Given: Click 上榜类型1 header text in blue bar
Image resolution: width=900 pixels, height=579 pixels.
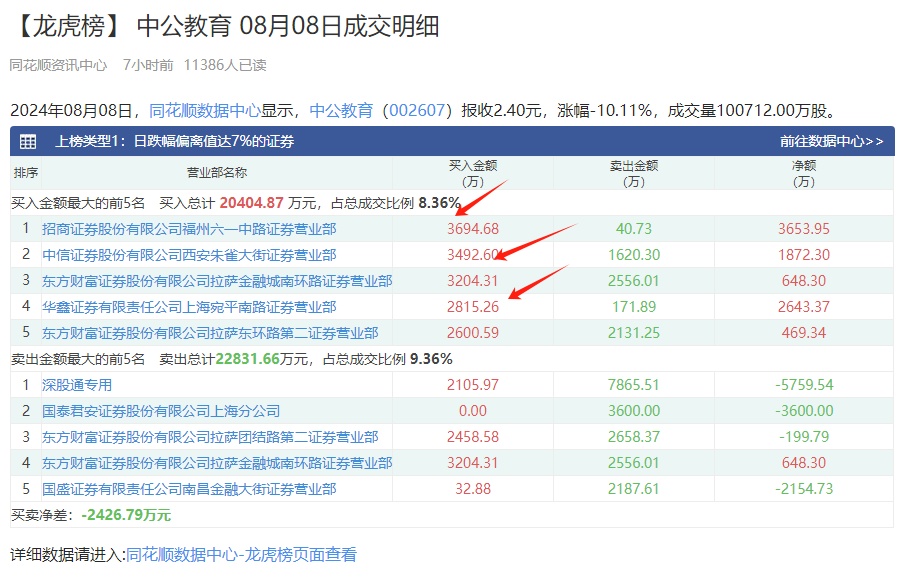Looking at the screenshot, I should point(174,141).
